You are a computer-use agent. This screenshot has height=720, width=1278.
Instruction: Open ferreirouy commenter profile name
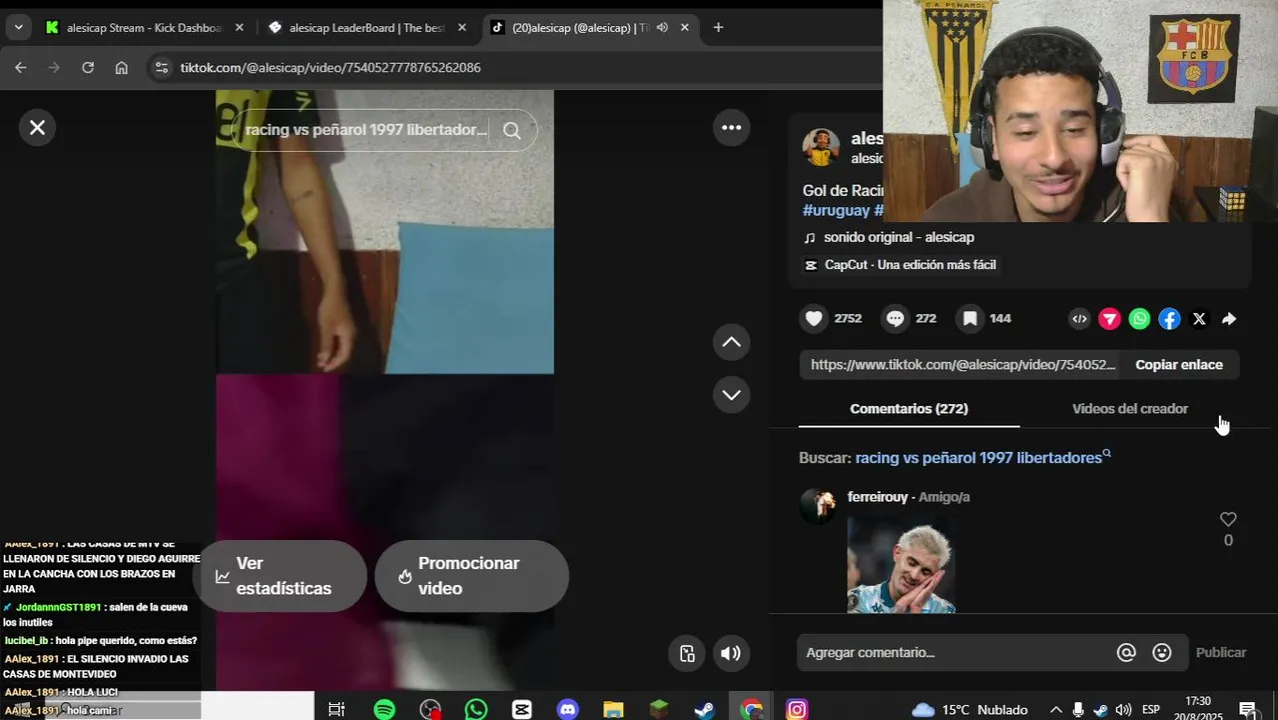878,497
